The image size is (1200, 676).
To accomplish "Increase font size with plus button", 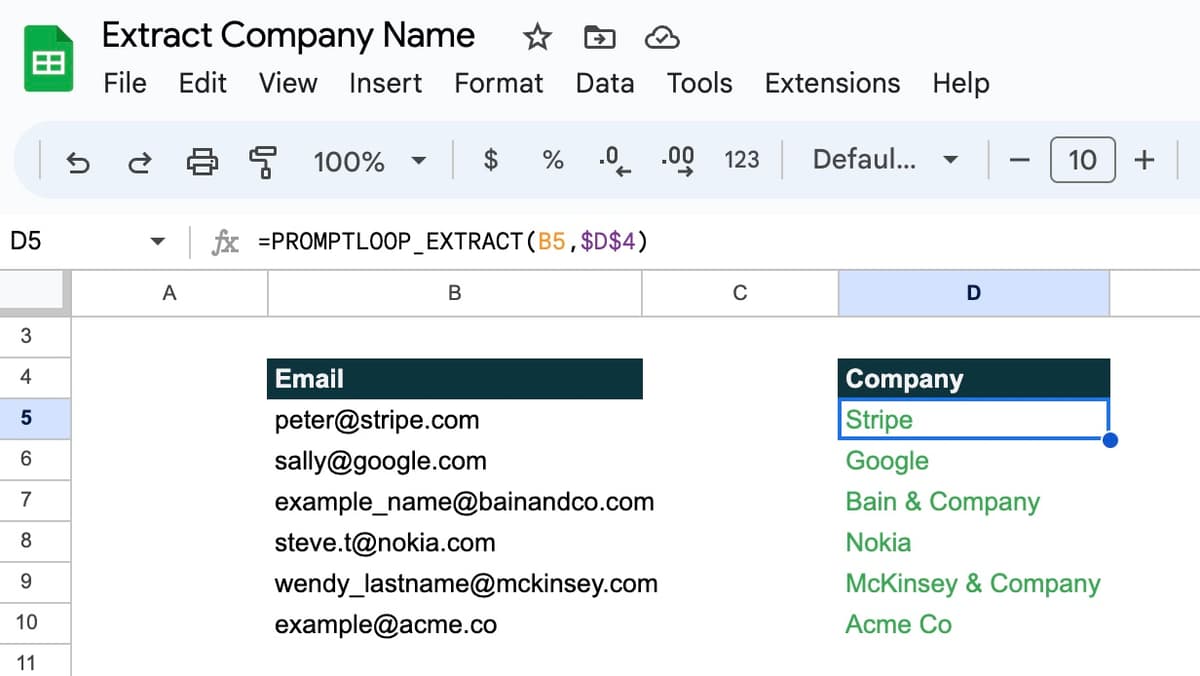I will tap(1144, 160).
